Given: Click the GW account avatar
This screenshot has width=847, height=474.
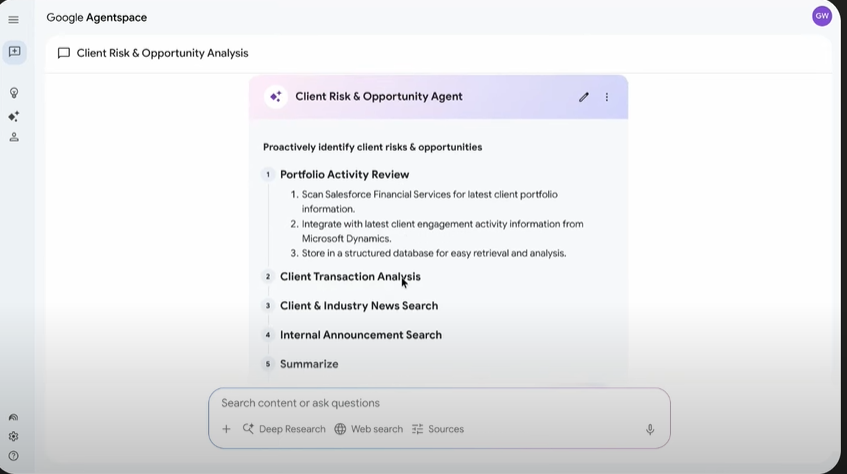Looking at the screenshot, I should coord(822,16).
